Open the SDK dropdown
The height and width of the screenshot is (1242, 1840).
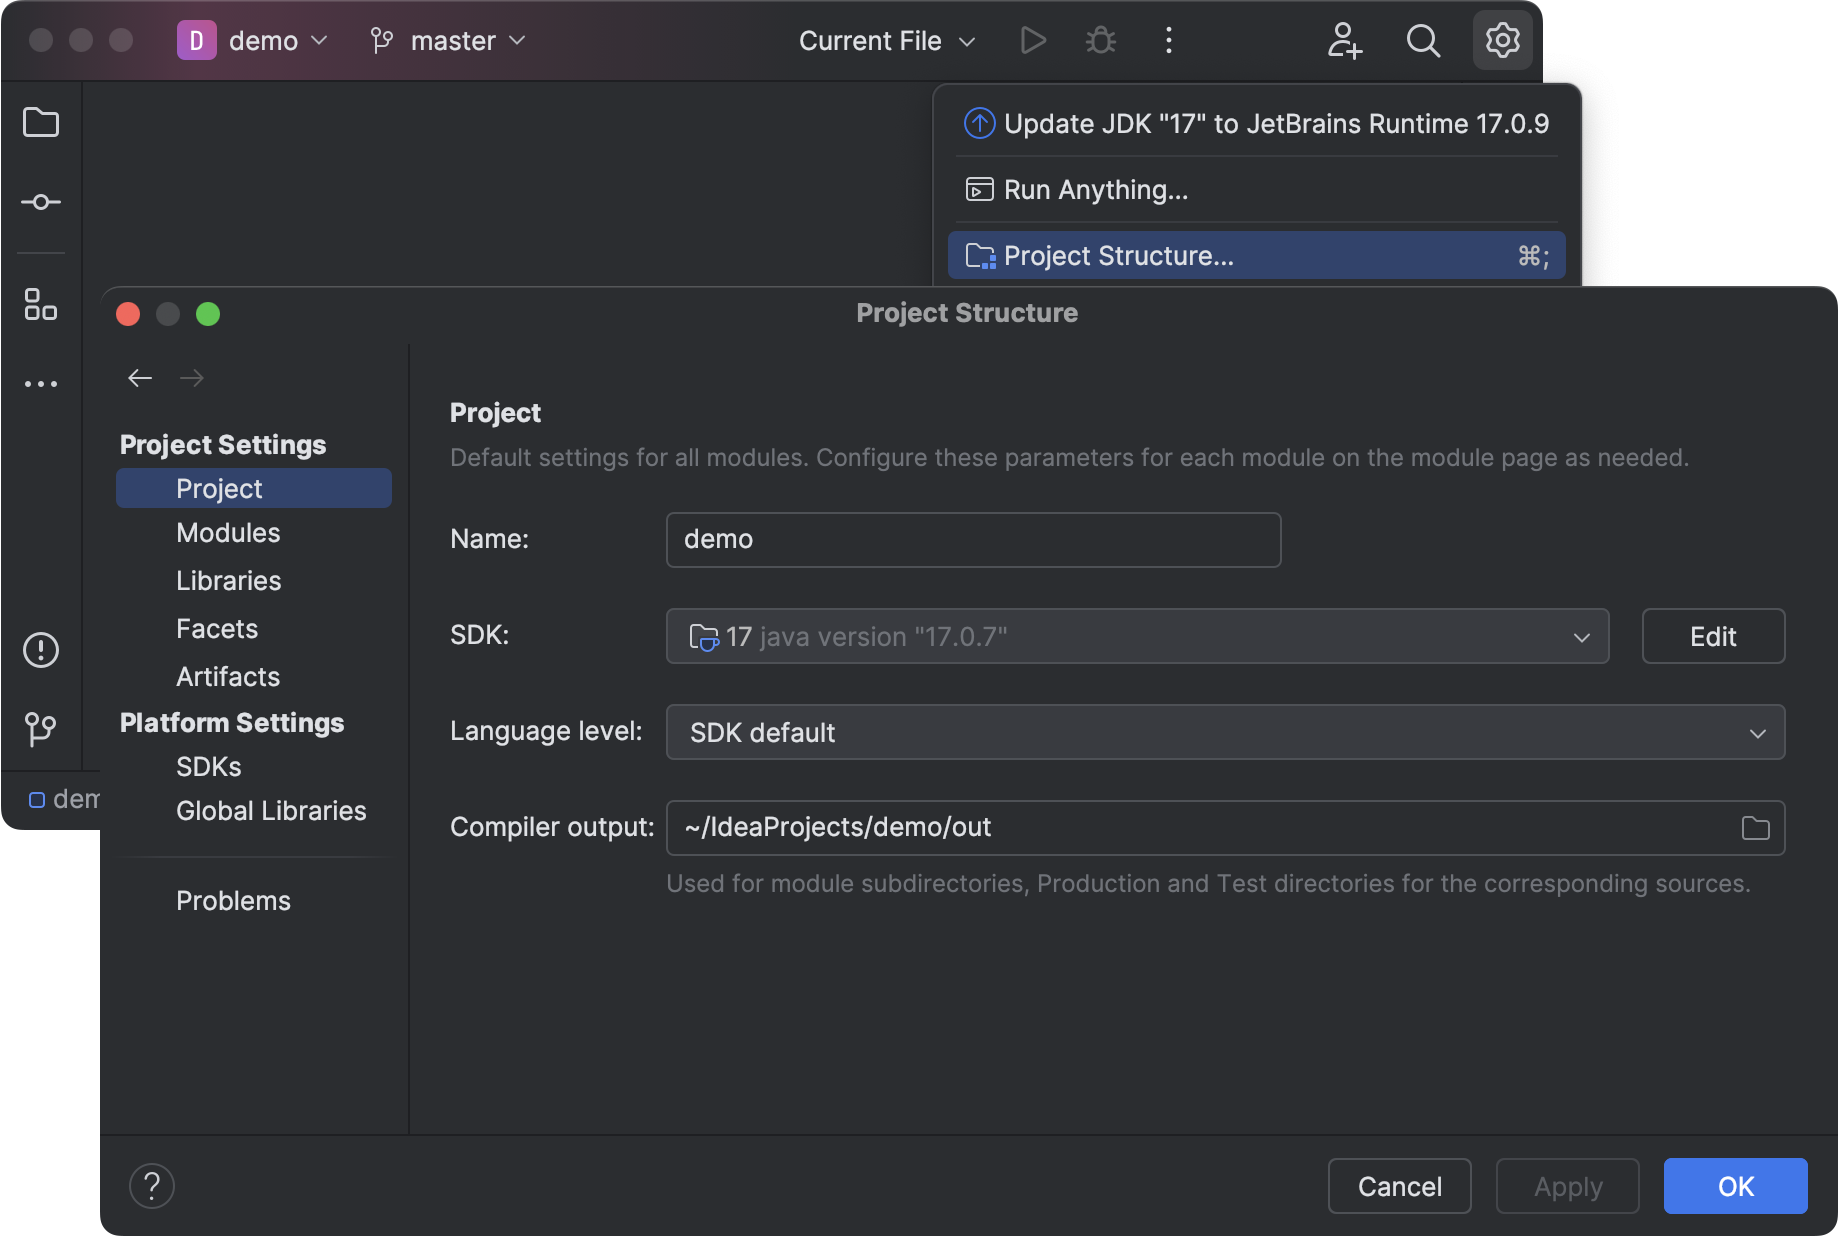(1580, 636)
